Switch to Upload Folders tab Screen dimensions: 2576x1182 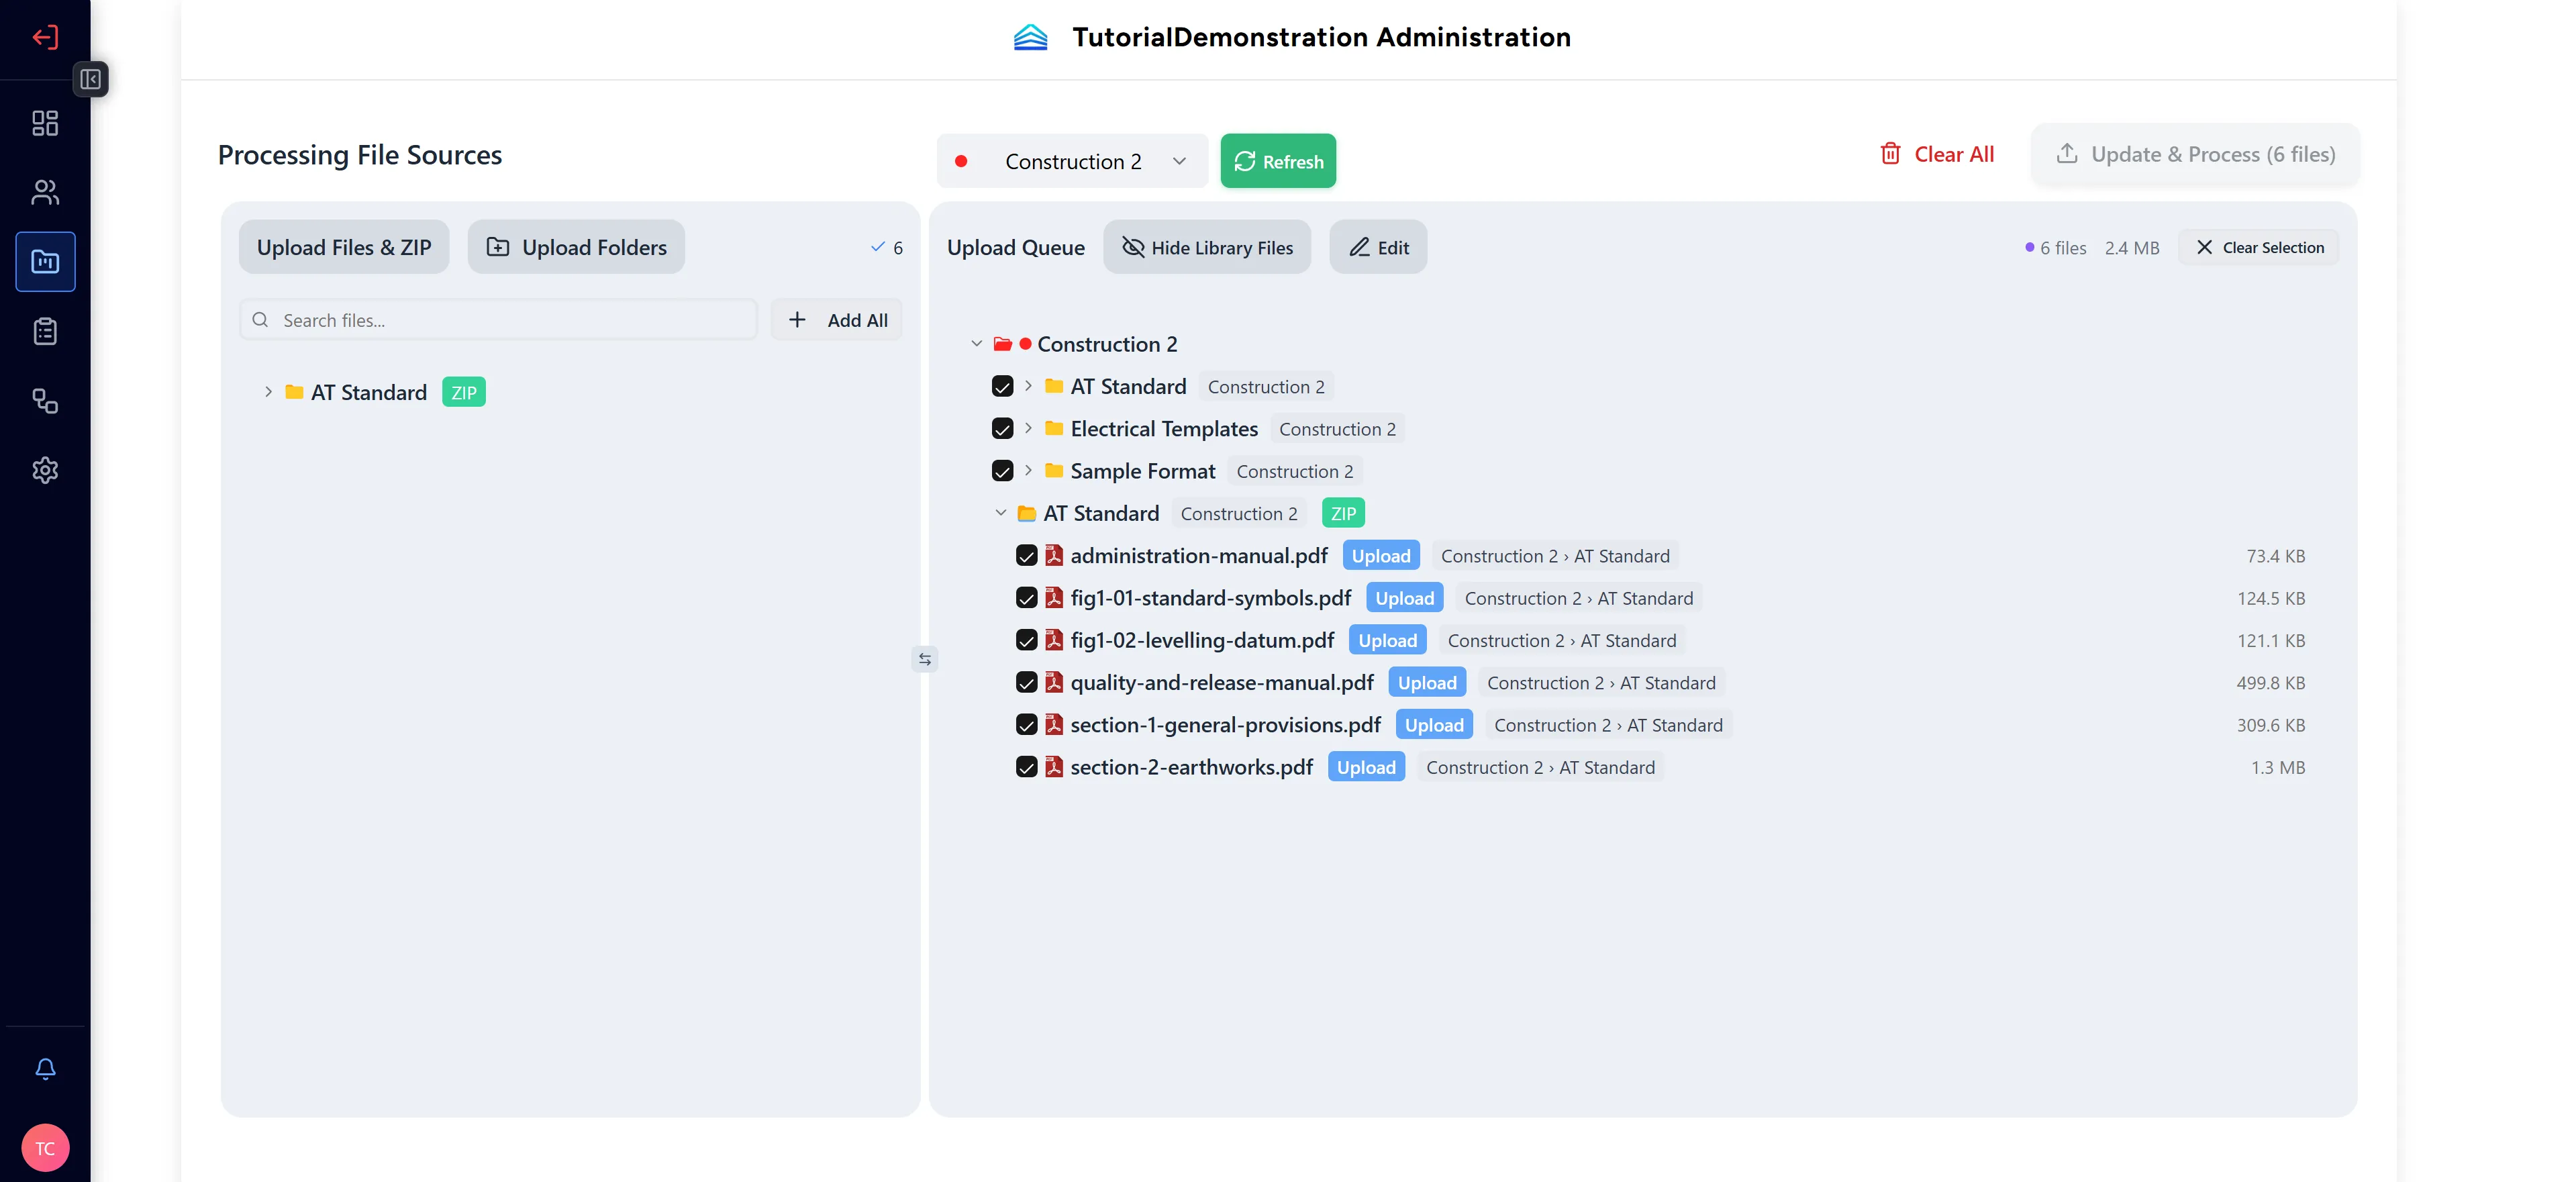pos(575,247)
